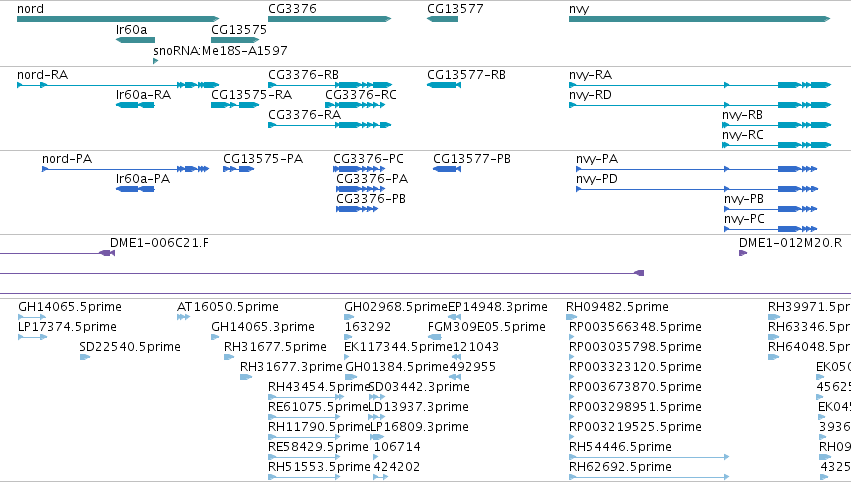851x482 pixels.
Task: Click the CG3376-PA protein label
Action: [x=372, y=179]
